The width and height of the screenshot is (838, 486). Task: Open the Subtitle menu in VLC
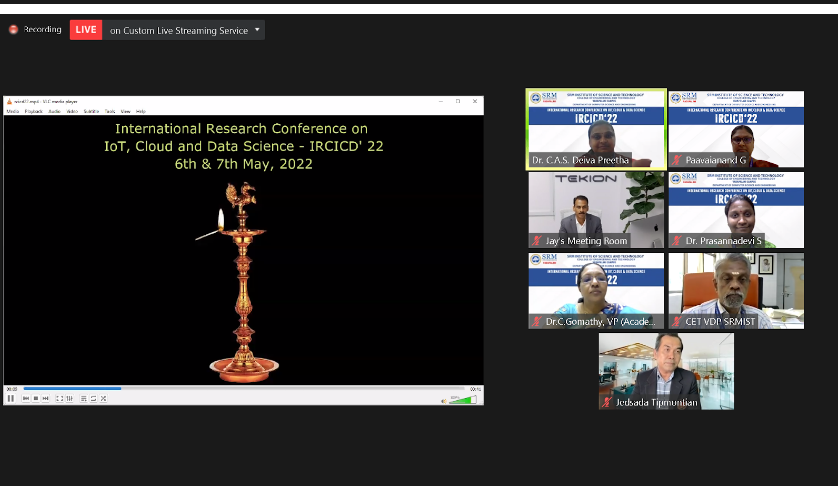pos(91,111)
